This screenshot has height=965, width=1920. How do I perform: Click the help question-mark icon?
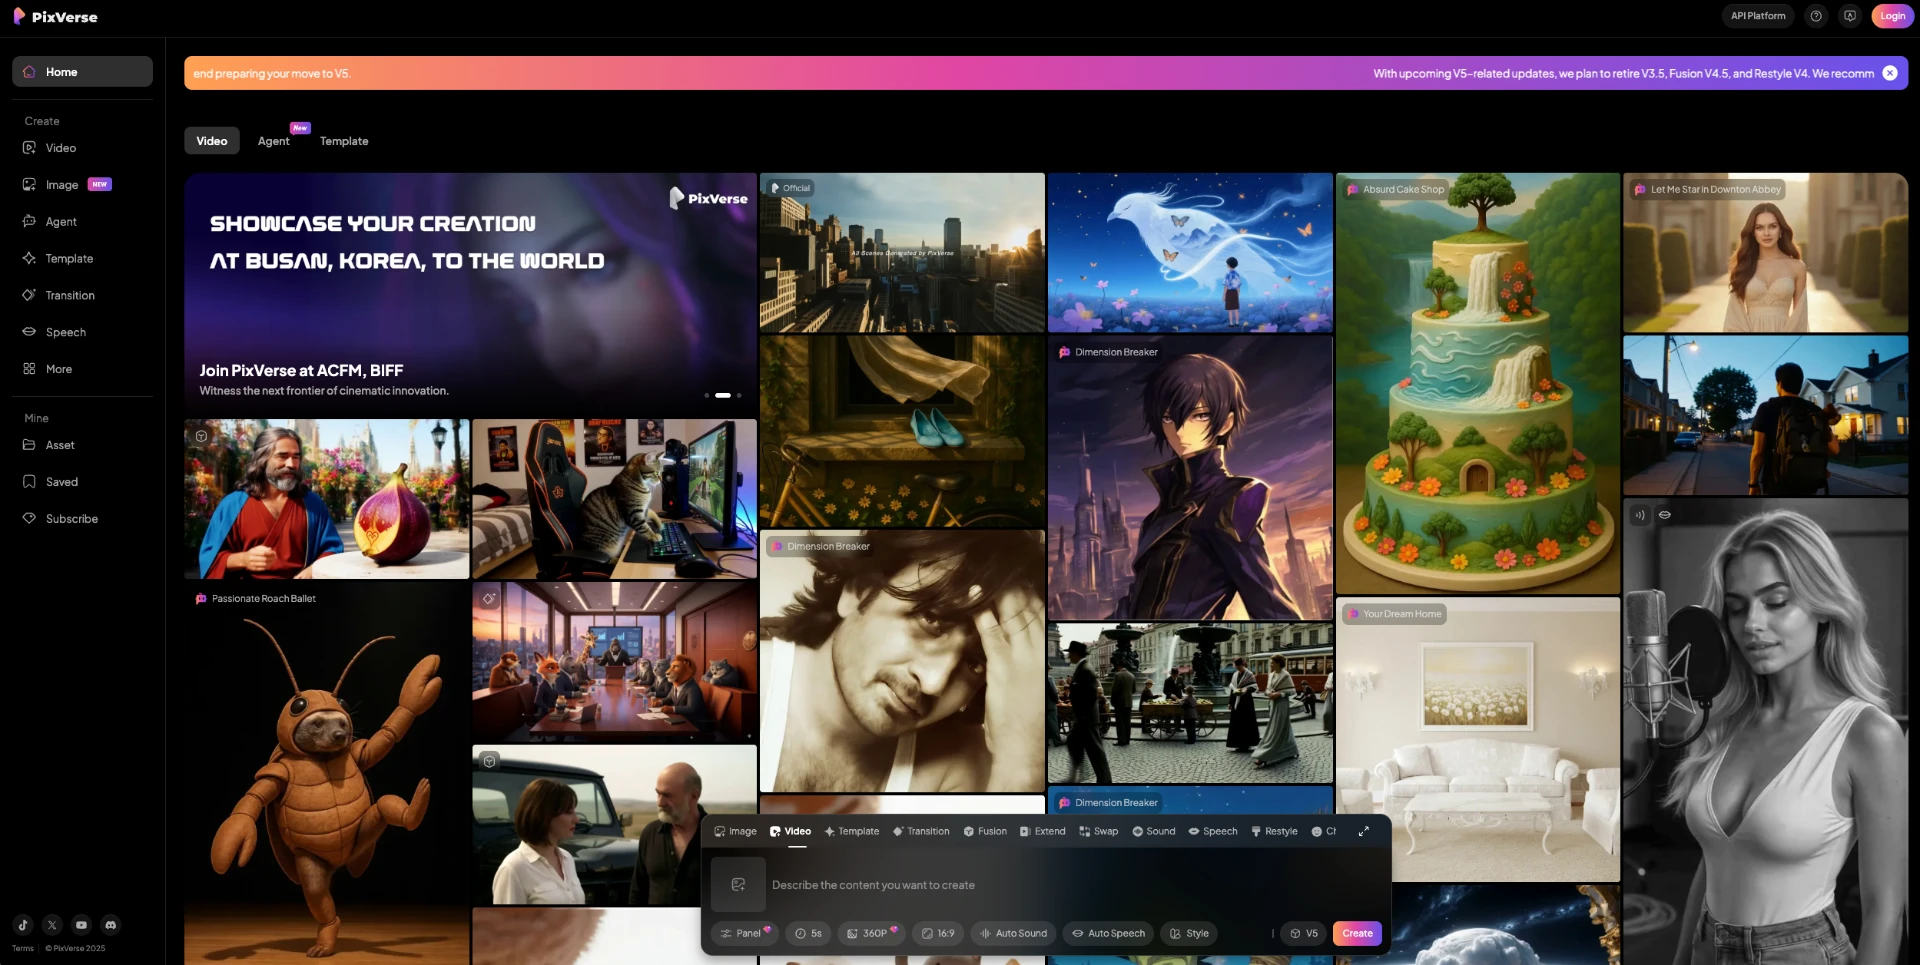click(x=1816, y=16)
